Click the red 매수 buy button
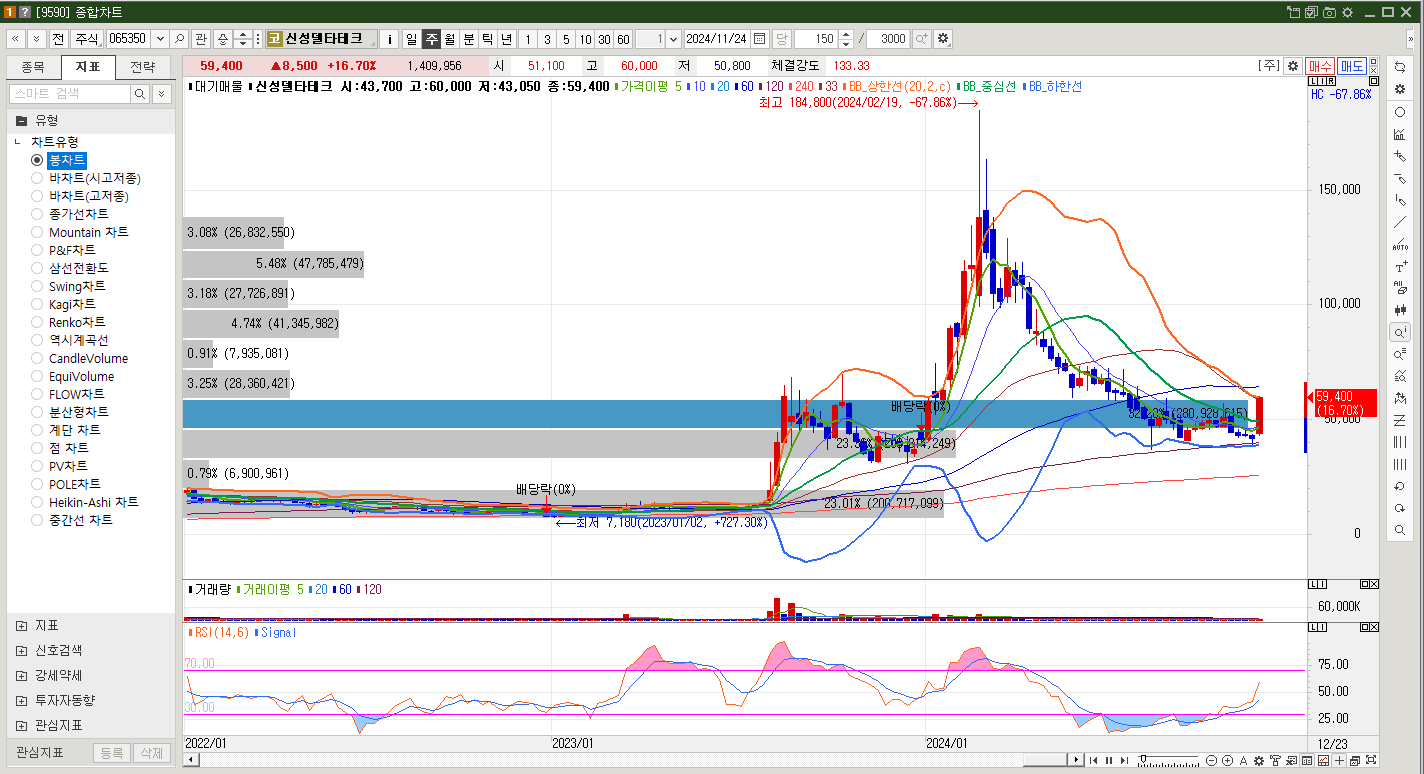 (1320, 65)
